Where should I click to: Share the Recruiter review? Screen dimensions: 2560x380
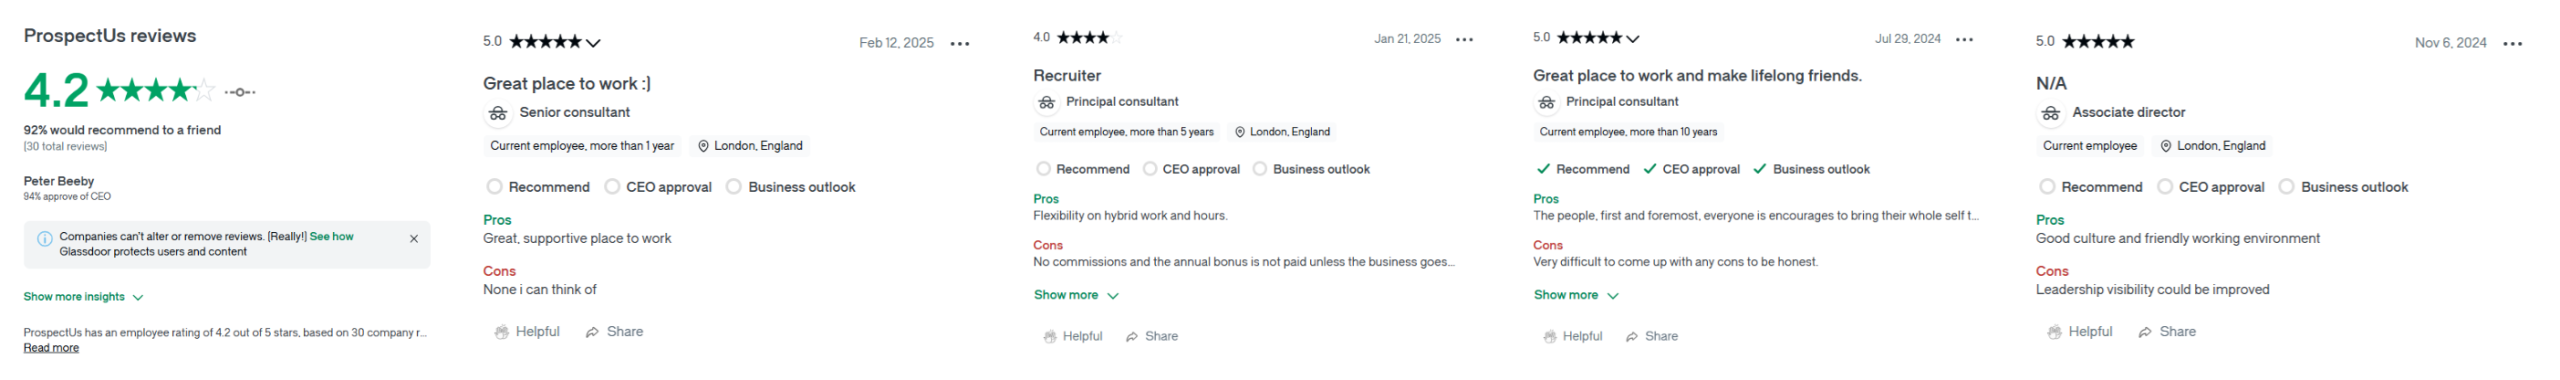point(1151,336)
